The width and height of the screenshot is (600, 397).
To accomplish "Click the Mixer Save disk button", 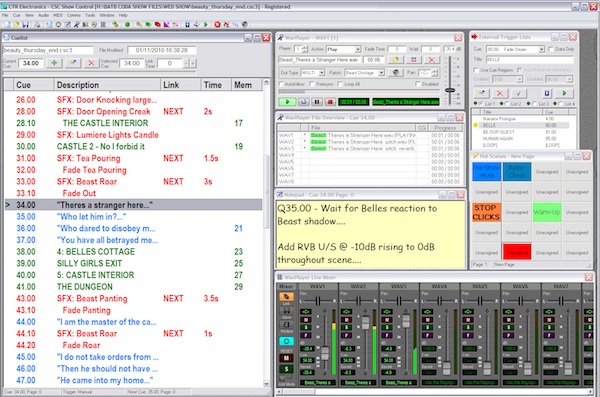I will [286, 310].
